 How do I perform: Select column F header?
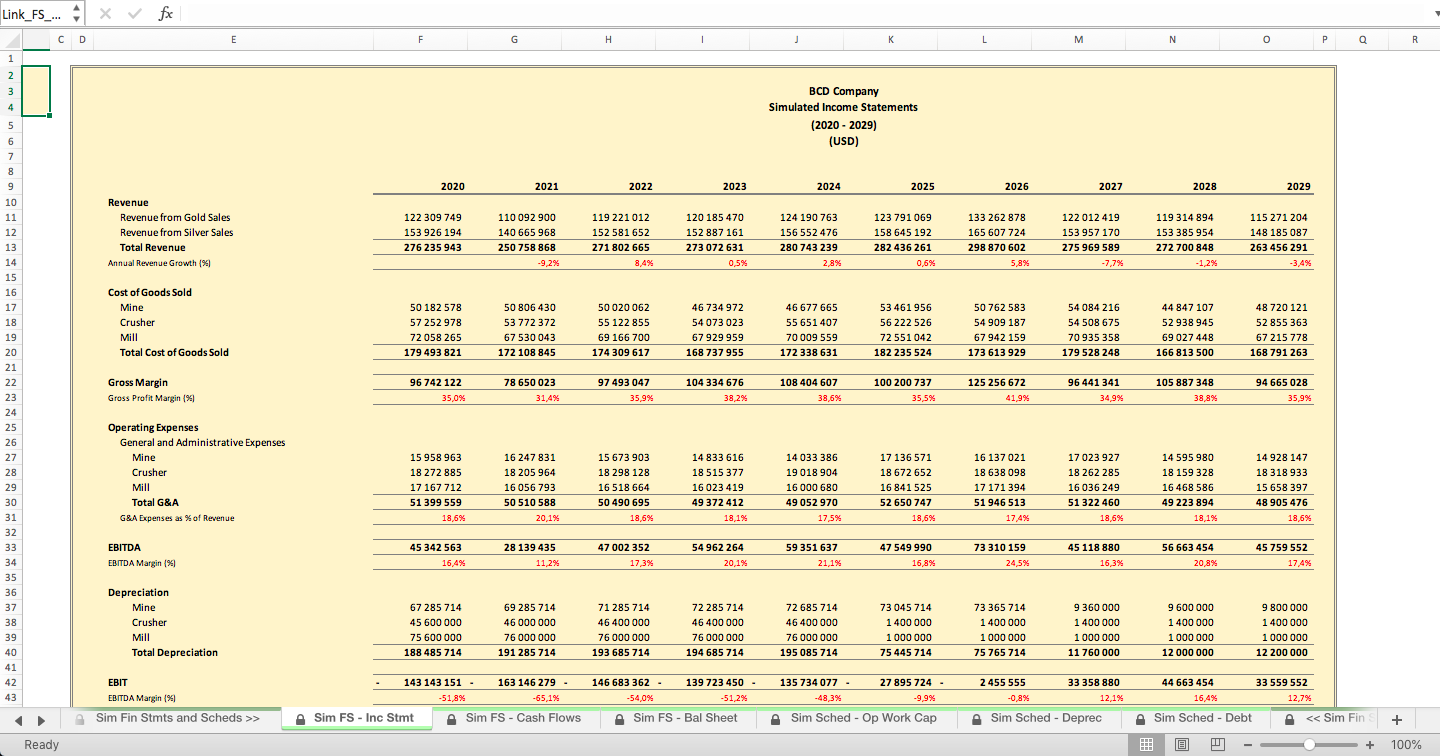[420, 40]
